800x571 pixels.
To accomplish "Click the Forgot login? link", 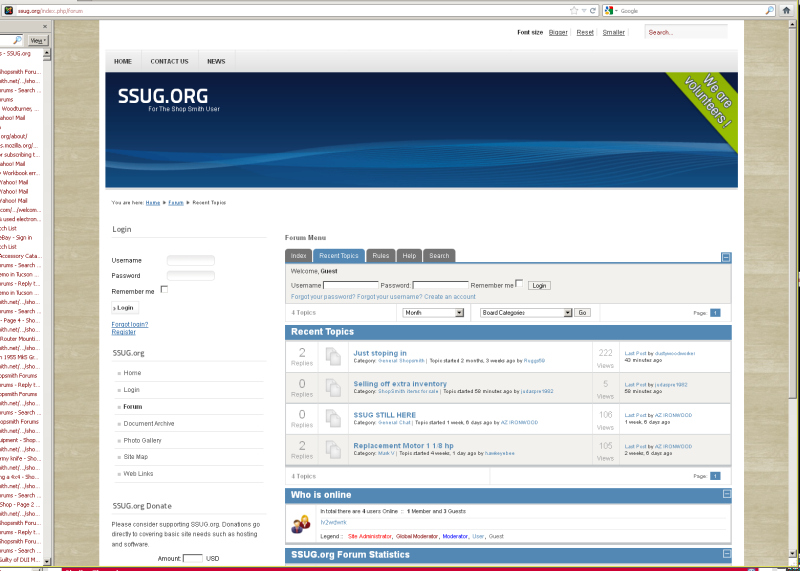I will (130, 325).
